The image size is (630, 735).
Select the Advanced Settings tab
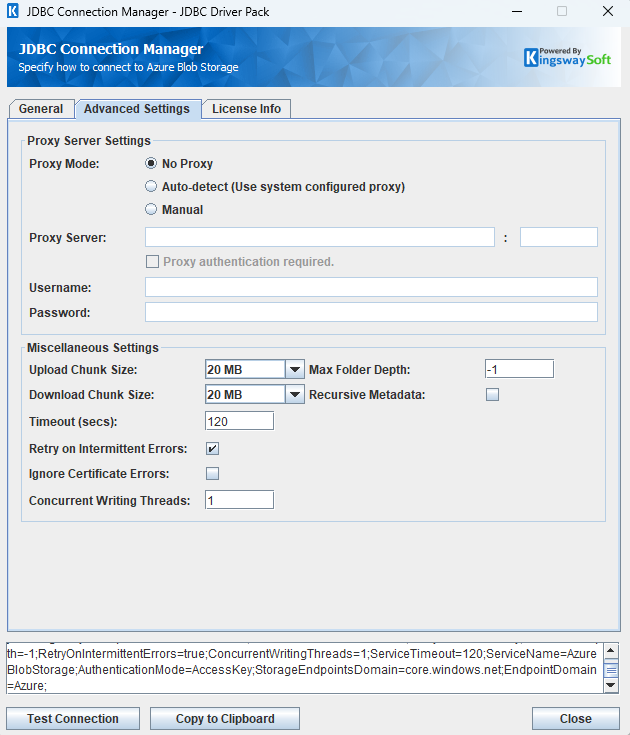(x=137, y=109)
